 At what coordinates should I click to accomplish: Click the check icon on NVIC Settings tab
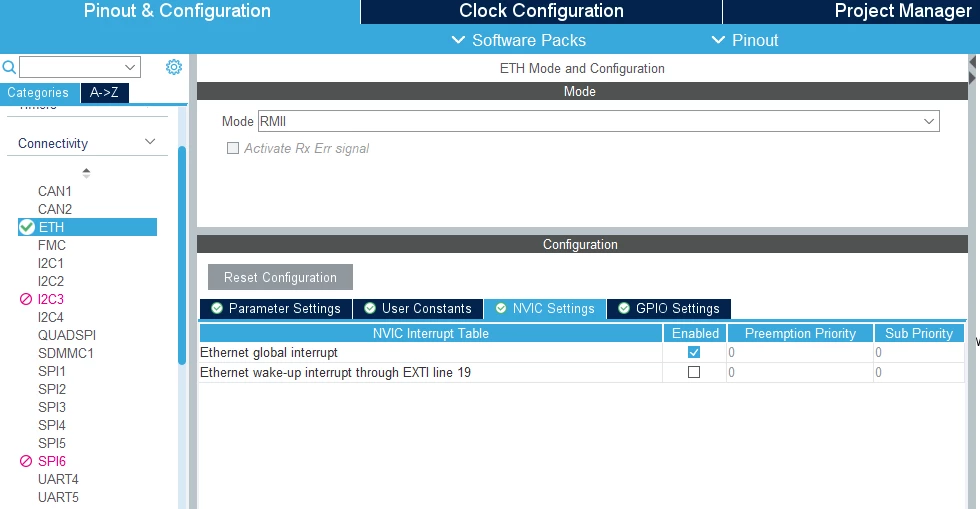click(501, 308)
